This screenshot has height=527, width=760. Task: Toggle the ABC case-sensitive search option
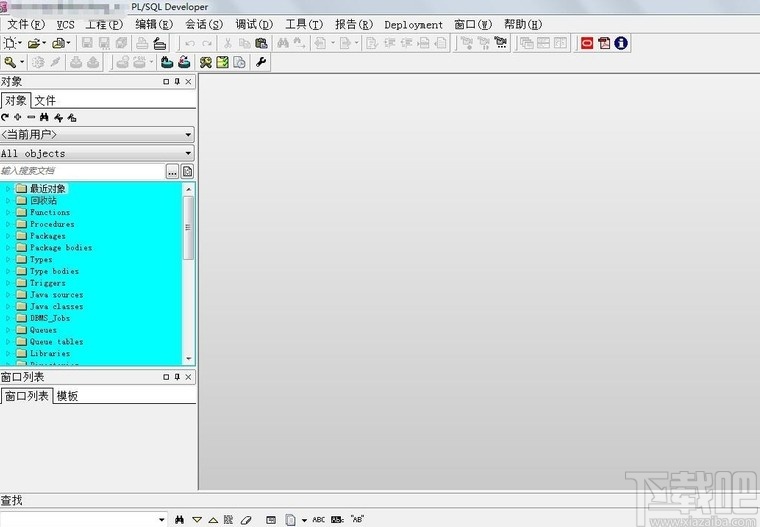(318, 520)
